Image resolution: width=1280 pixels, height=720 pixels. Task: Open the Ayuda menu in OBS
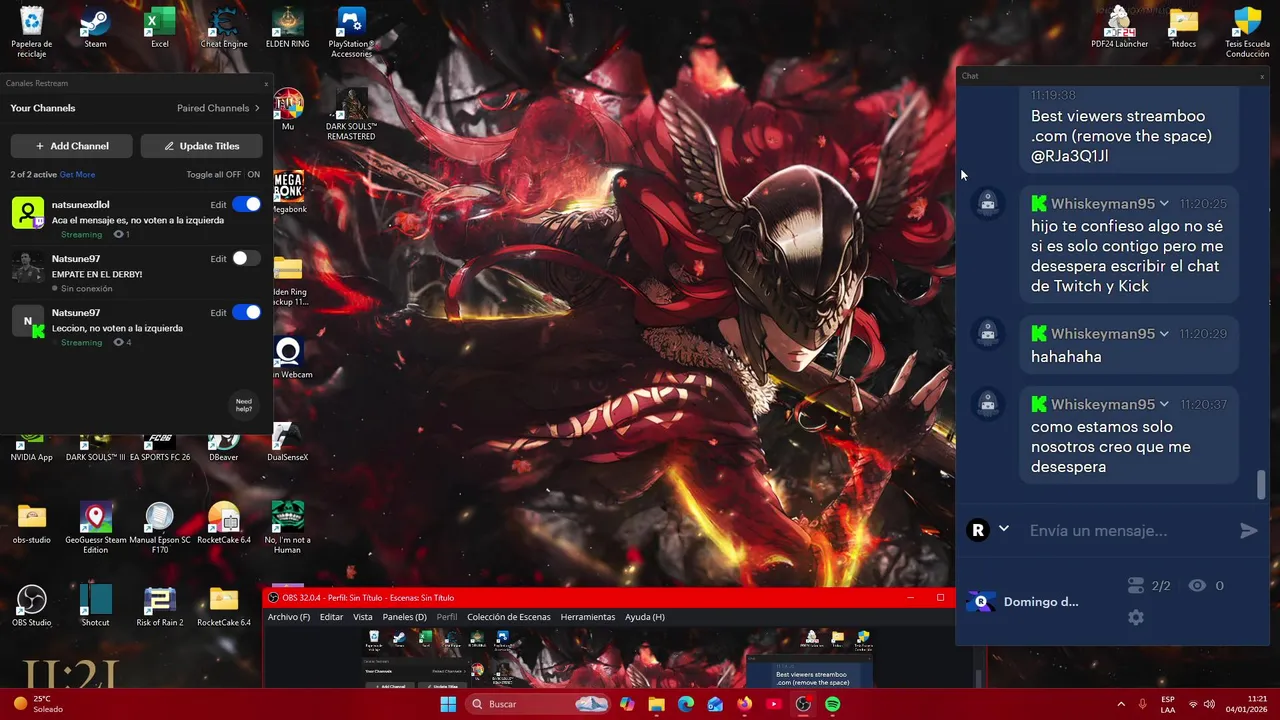(x=645, y=617)
